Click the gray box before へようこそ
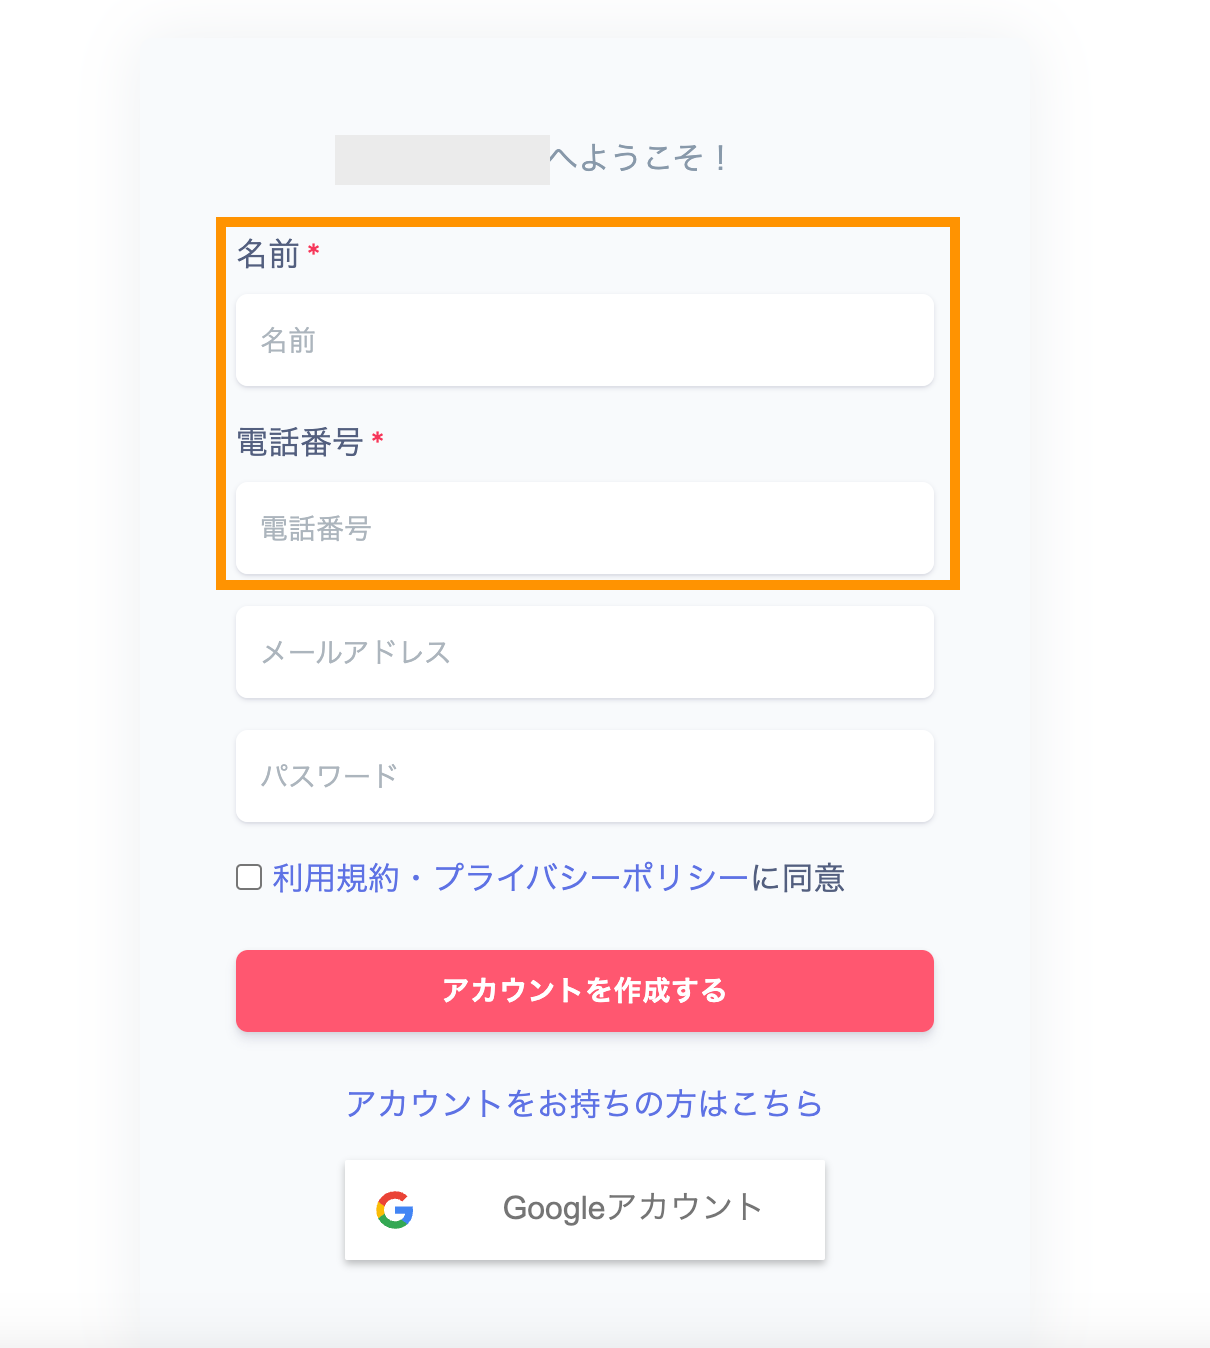1210x1348 pixels. point(442,160)
